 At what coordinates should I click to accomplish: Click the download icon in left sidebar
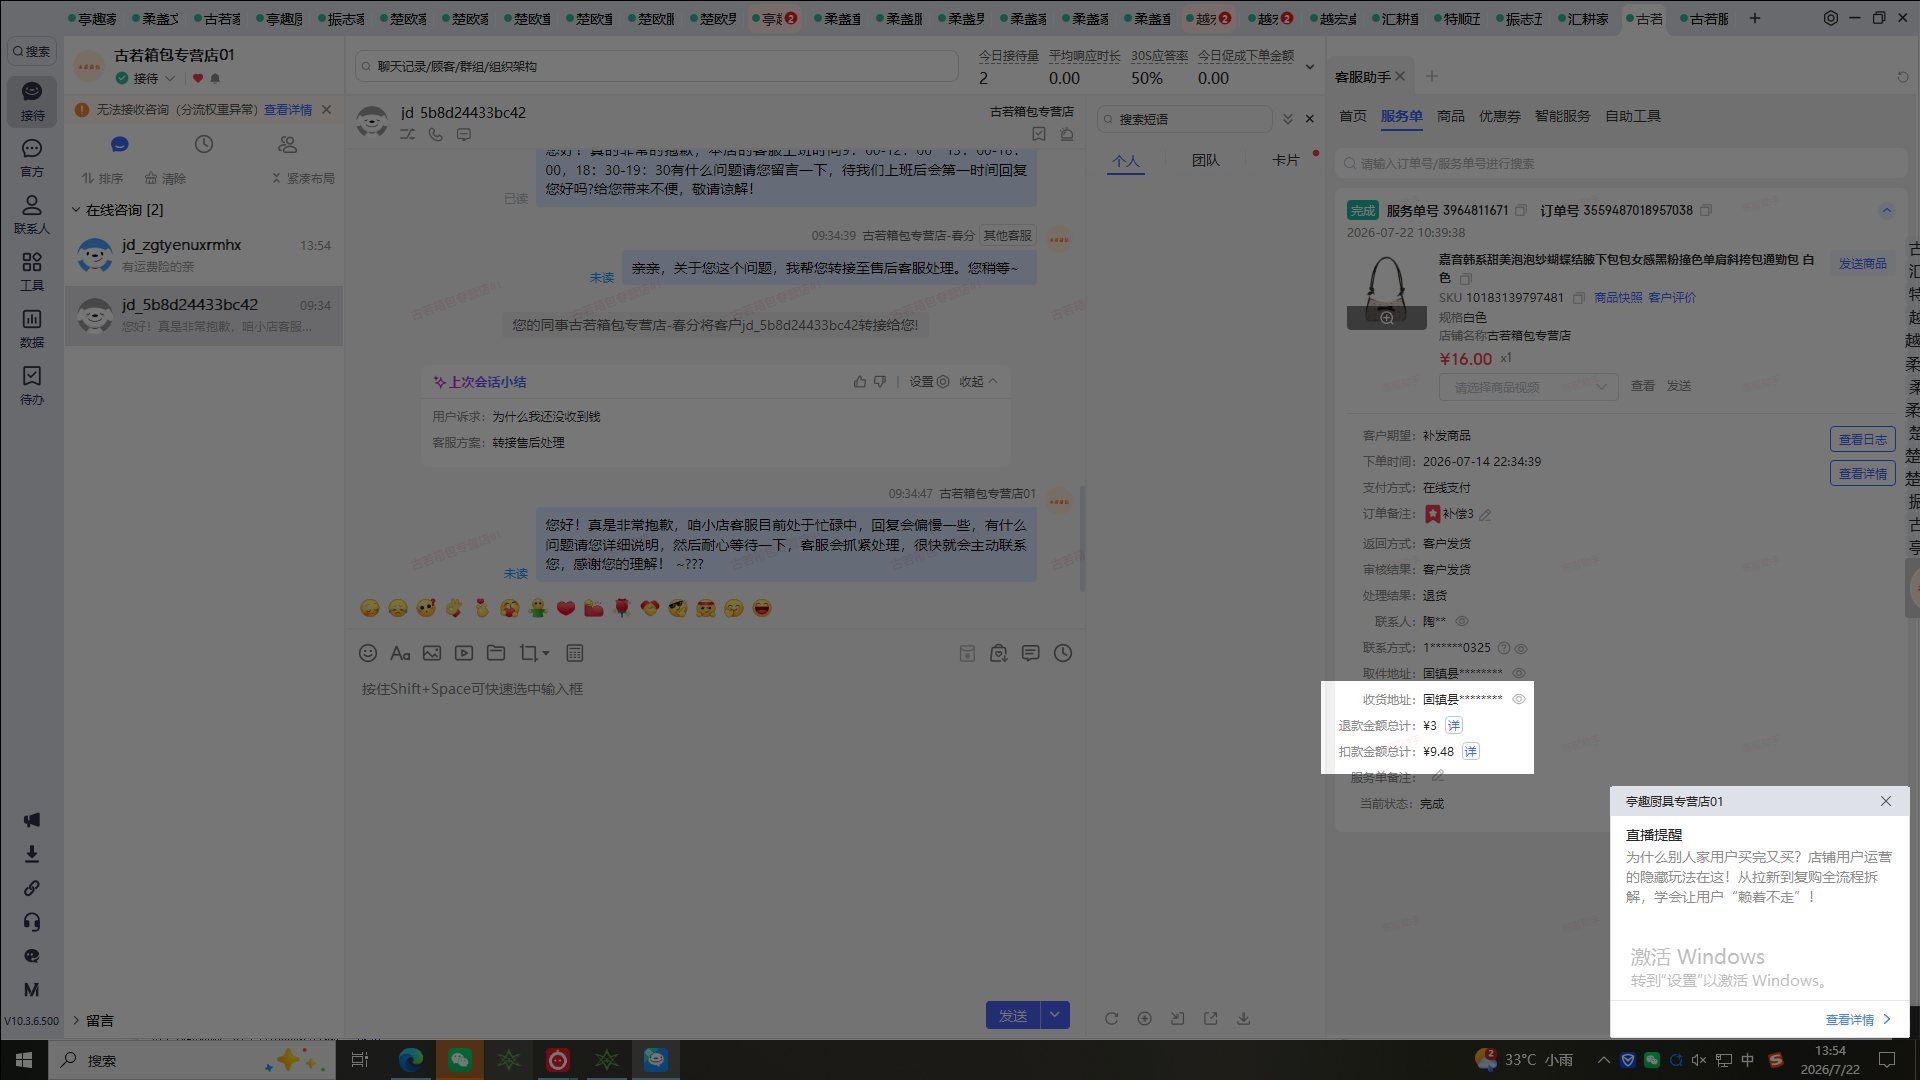(x=32, y=854)
